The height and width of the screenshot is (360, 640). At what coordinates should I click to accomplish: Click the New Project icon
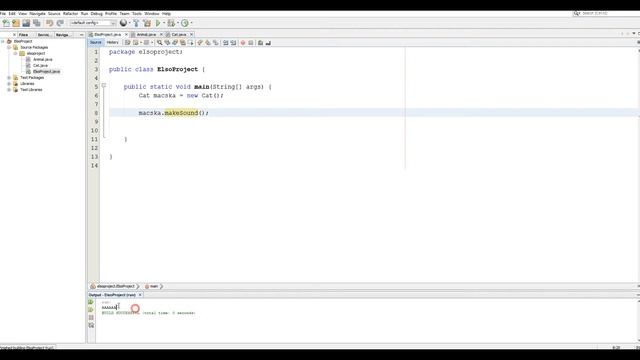[16, 23]
